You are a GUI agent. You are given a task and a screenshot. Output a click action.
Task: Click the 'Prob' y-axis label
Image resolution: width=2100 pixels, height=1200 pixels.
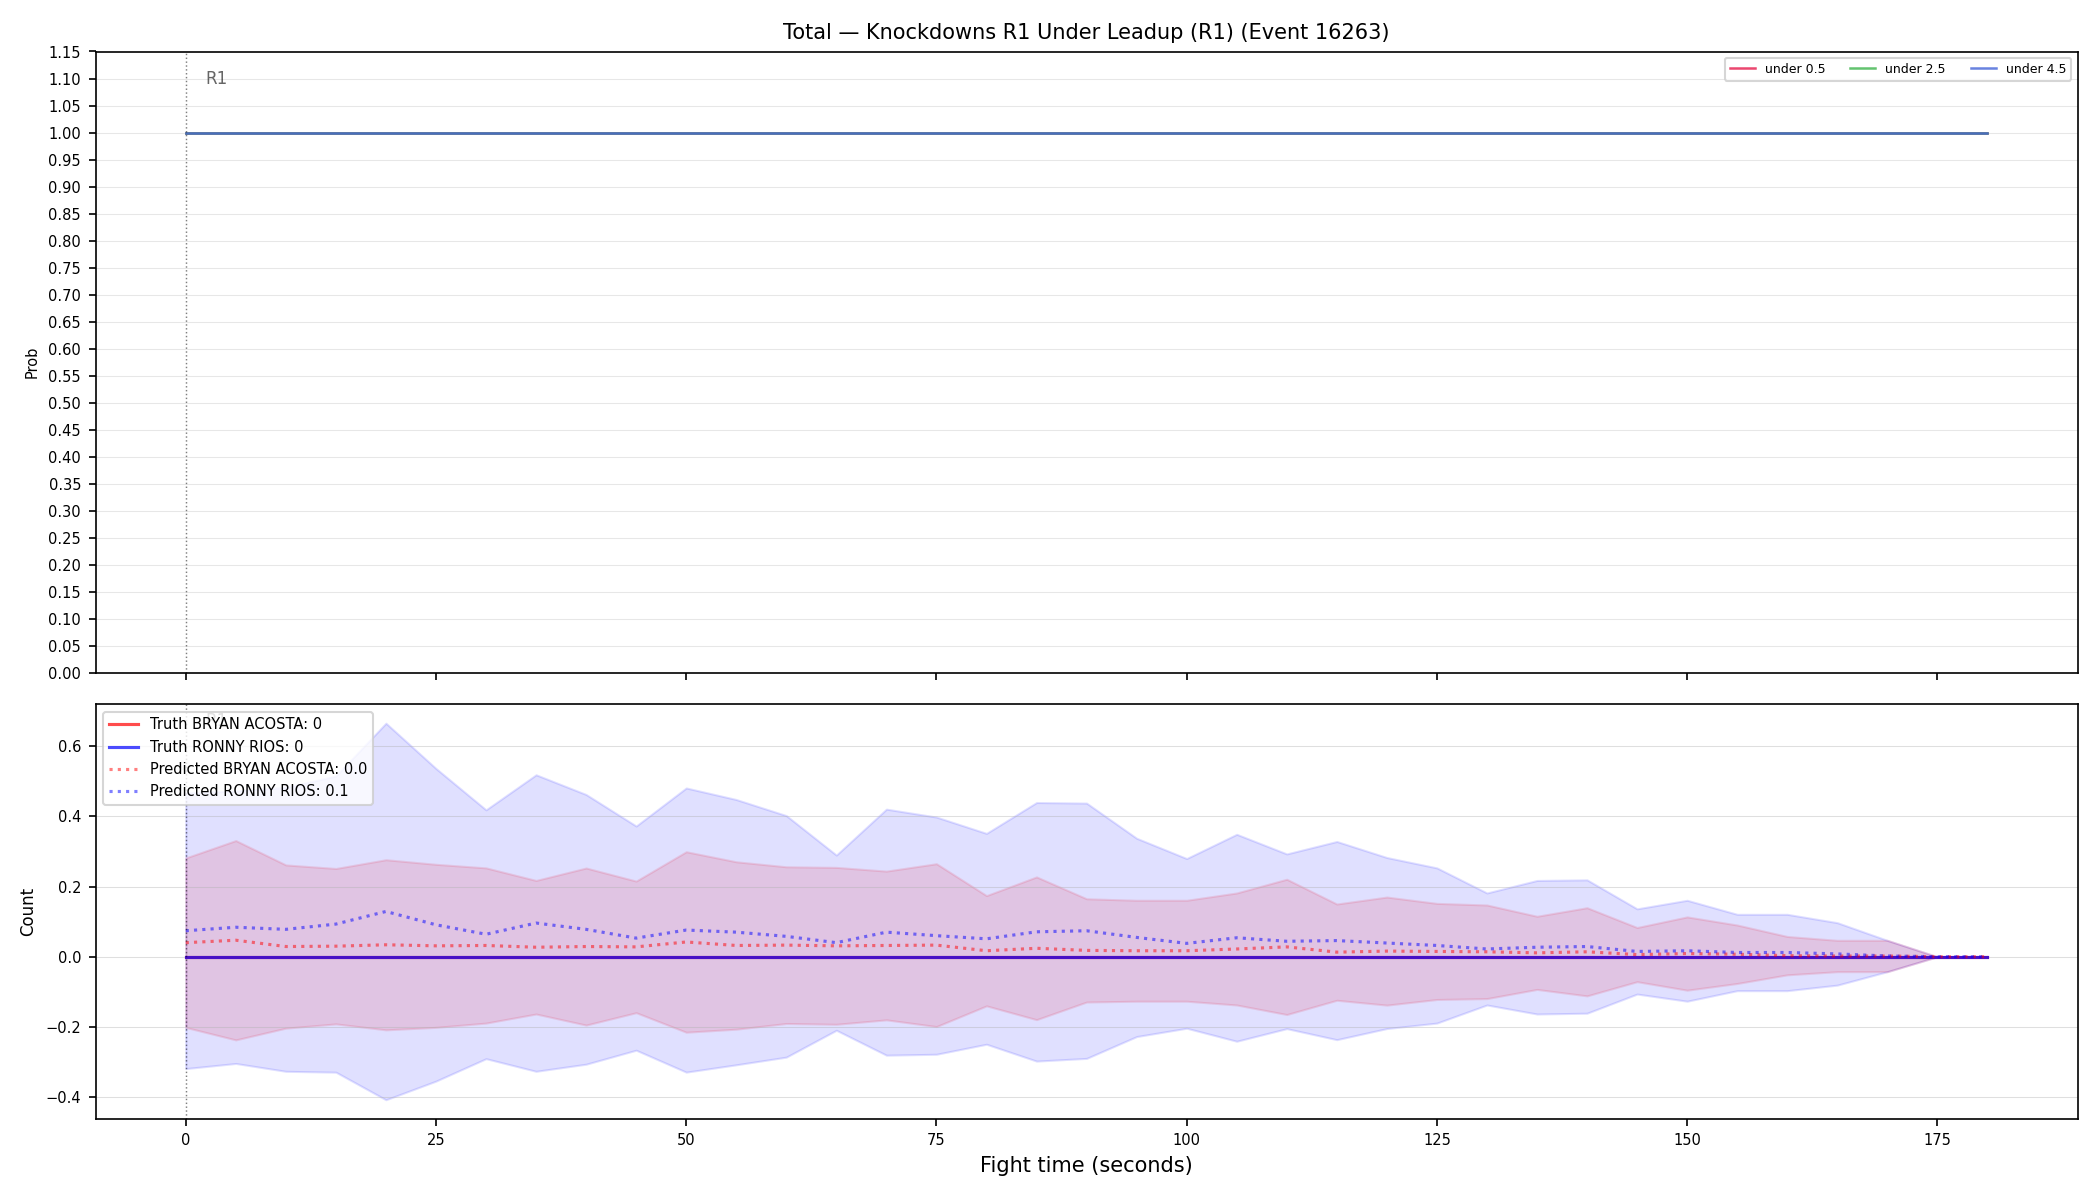31,363
